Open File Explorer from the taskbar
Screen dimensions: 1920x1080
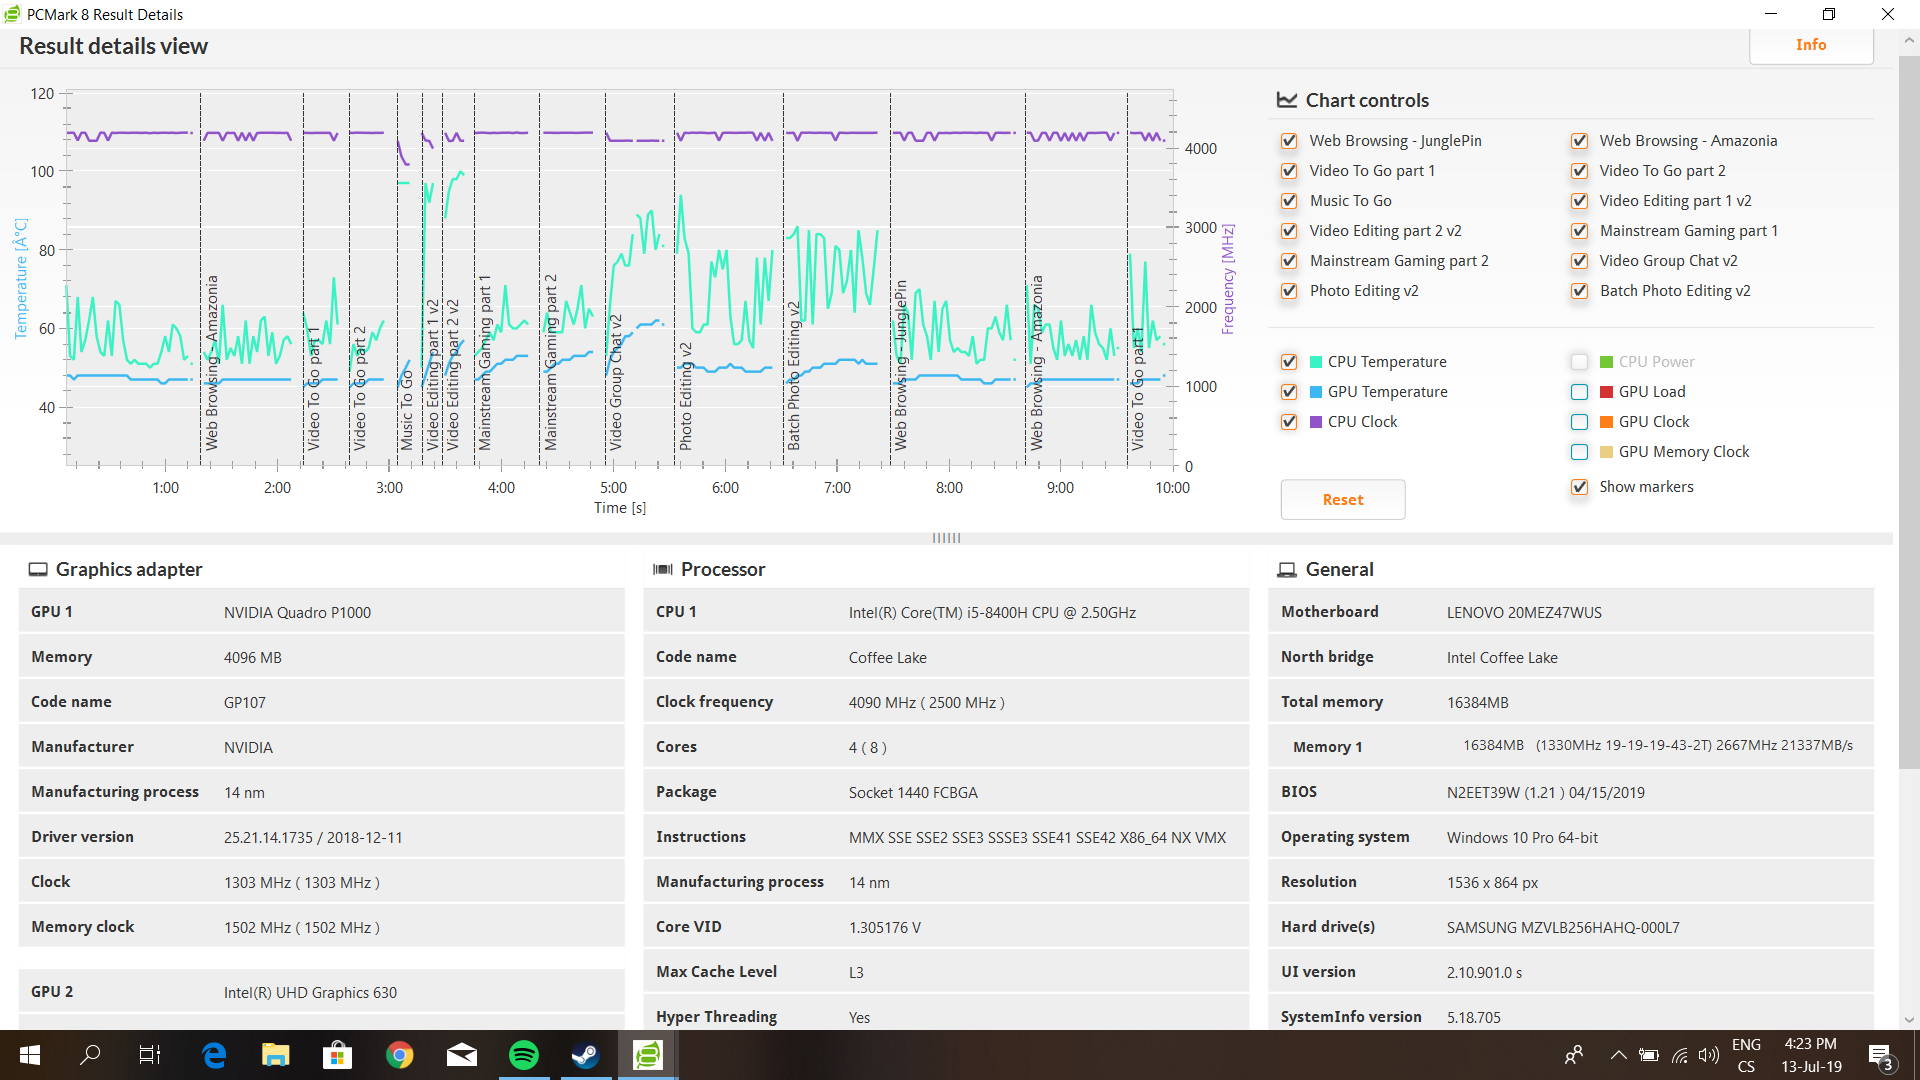pos(276,1055)
